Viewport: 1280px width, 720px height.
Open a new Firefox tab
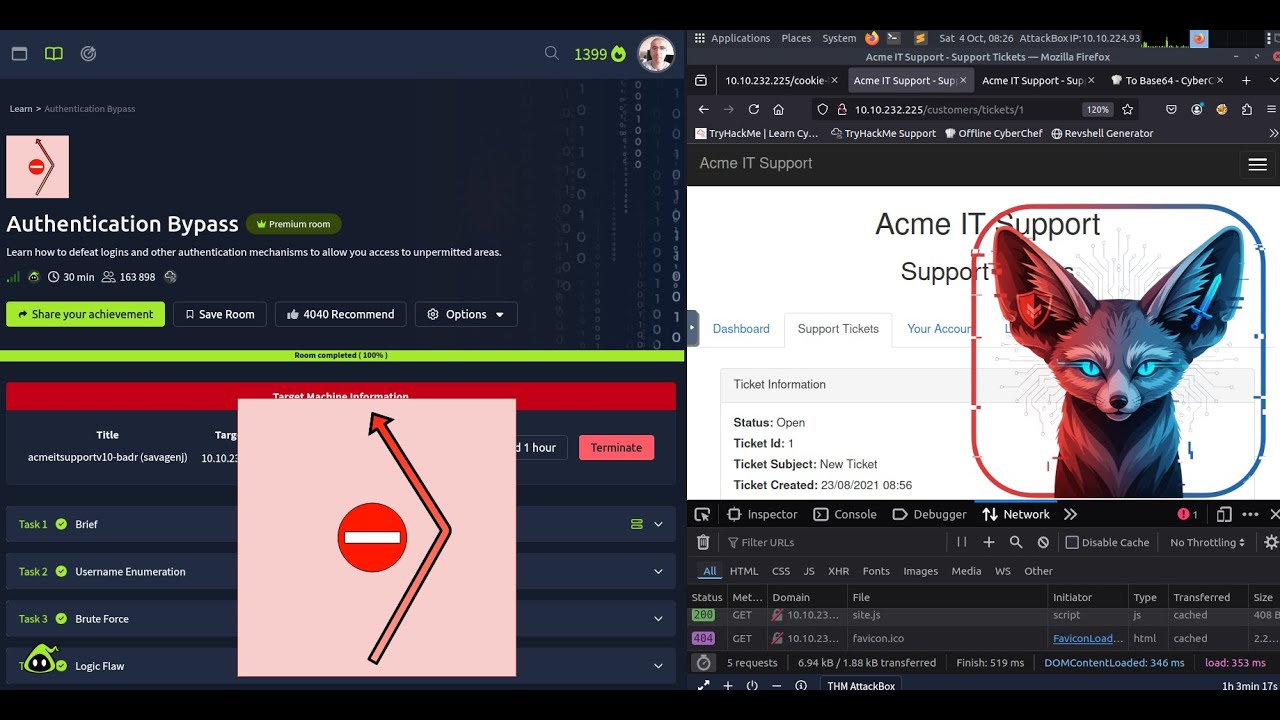coord(1246,80)
